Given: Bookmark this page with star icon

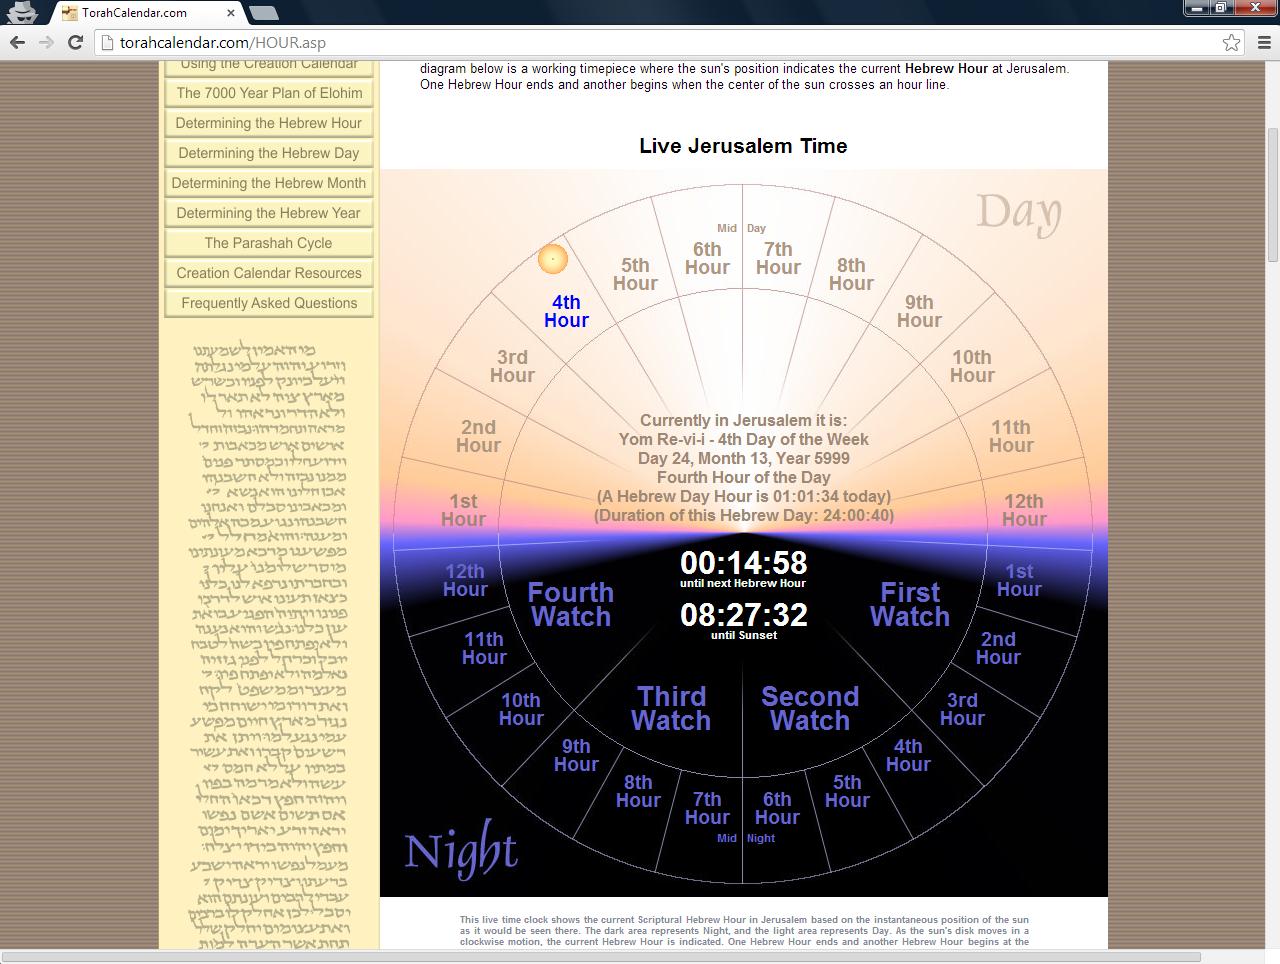Looking at the screenshot, I should coord(1231,42).
